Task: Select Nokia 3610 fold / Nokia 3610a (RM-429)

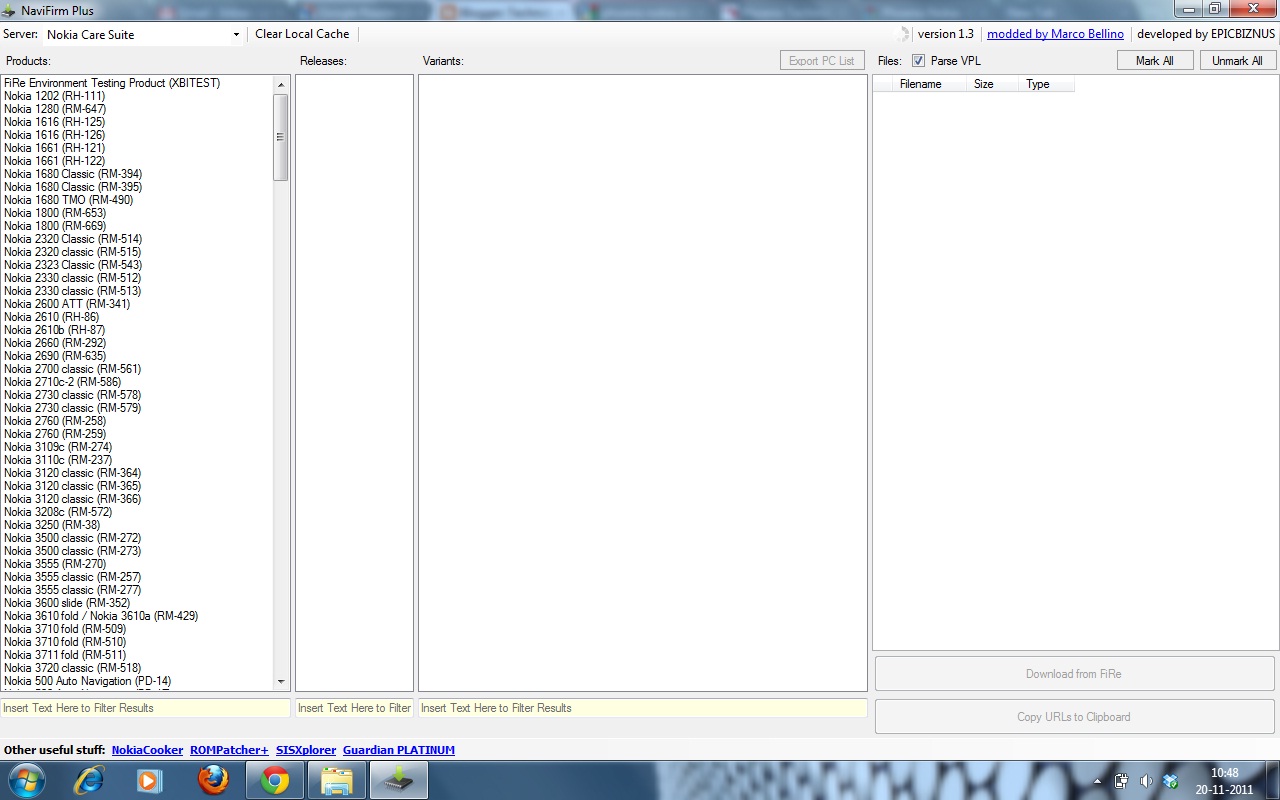Action: pyautogui.click(x=101, y=616)
